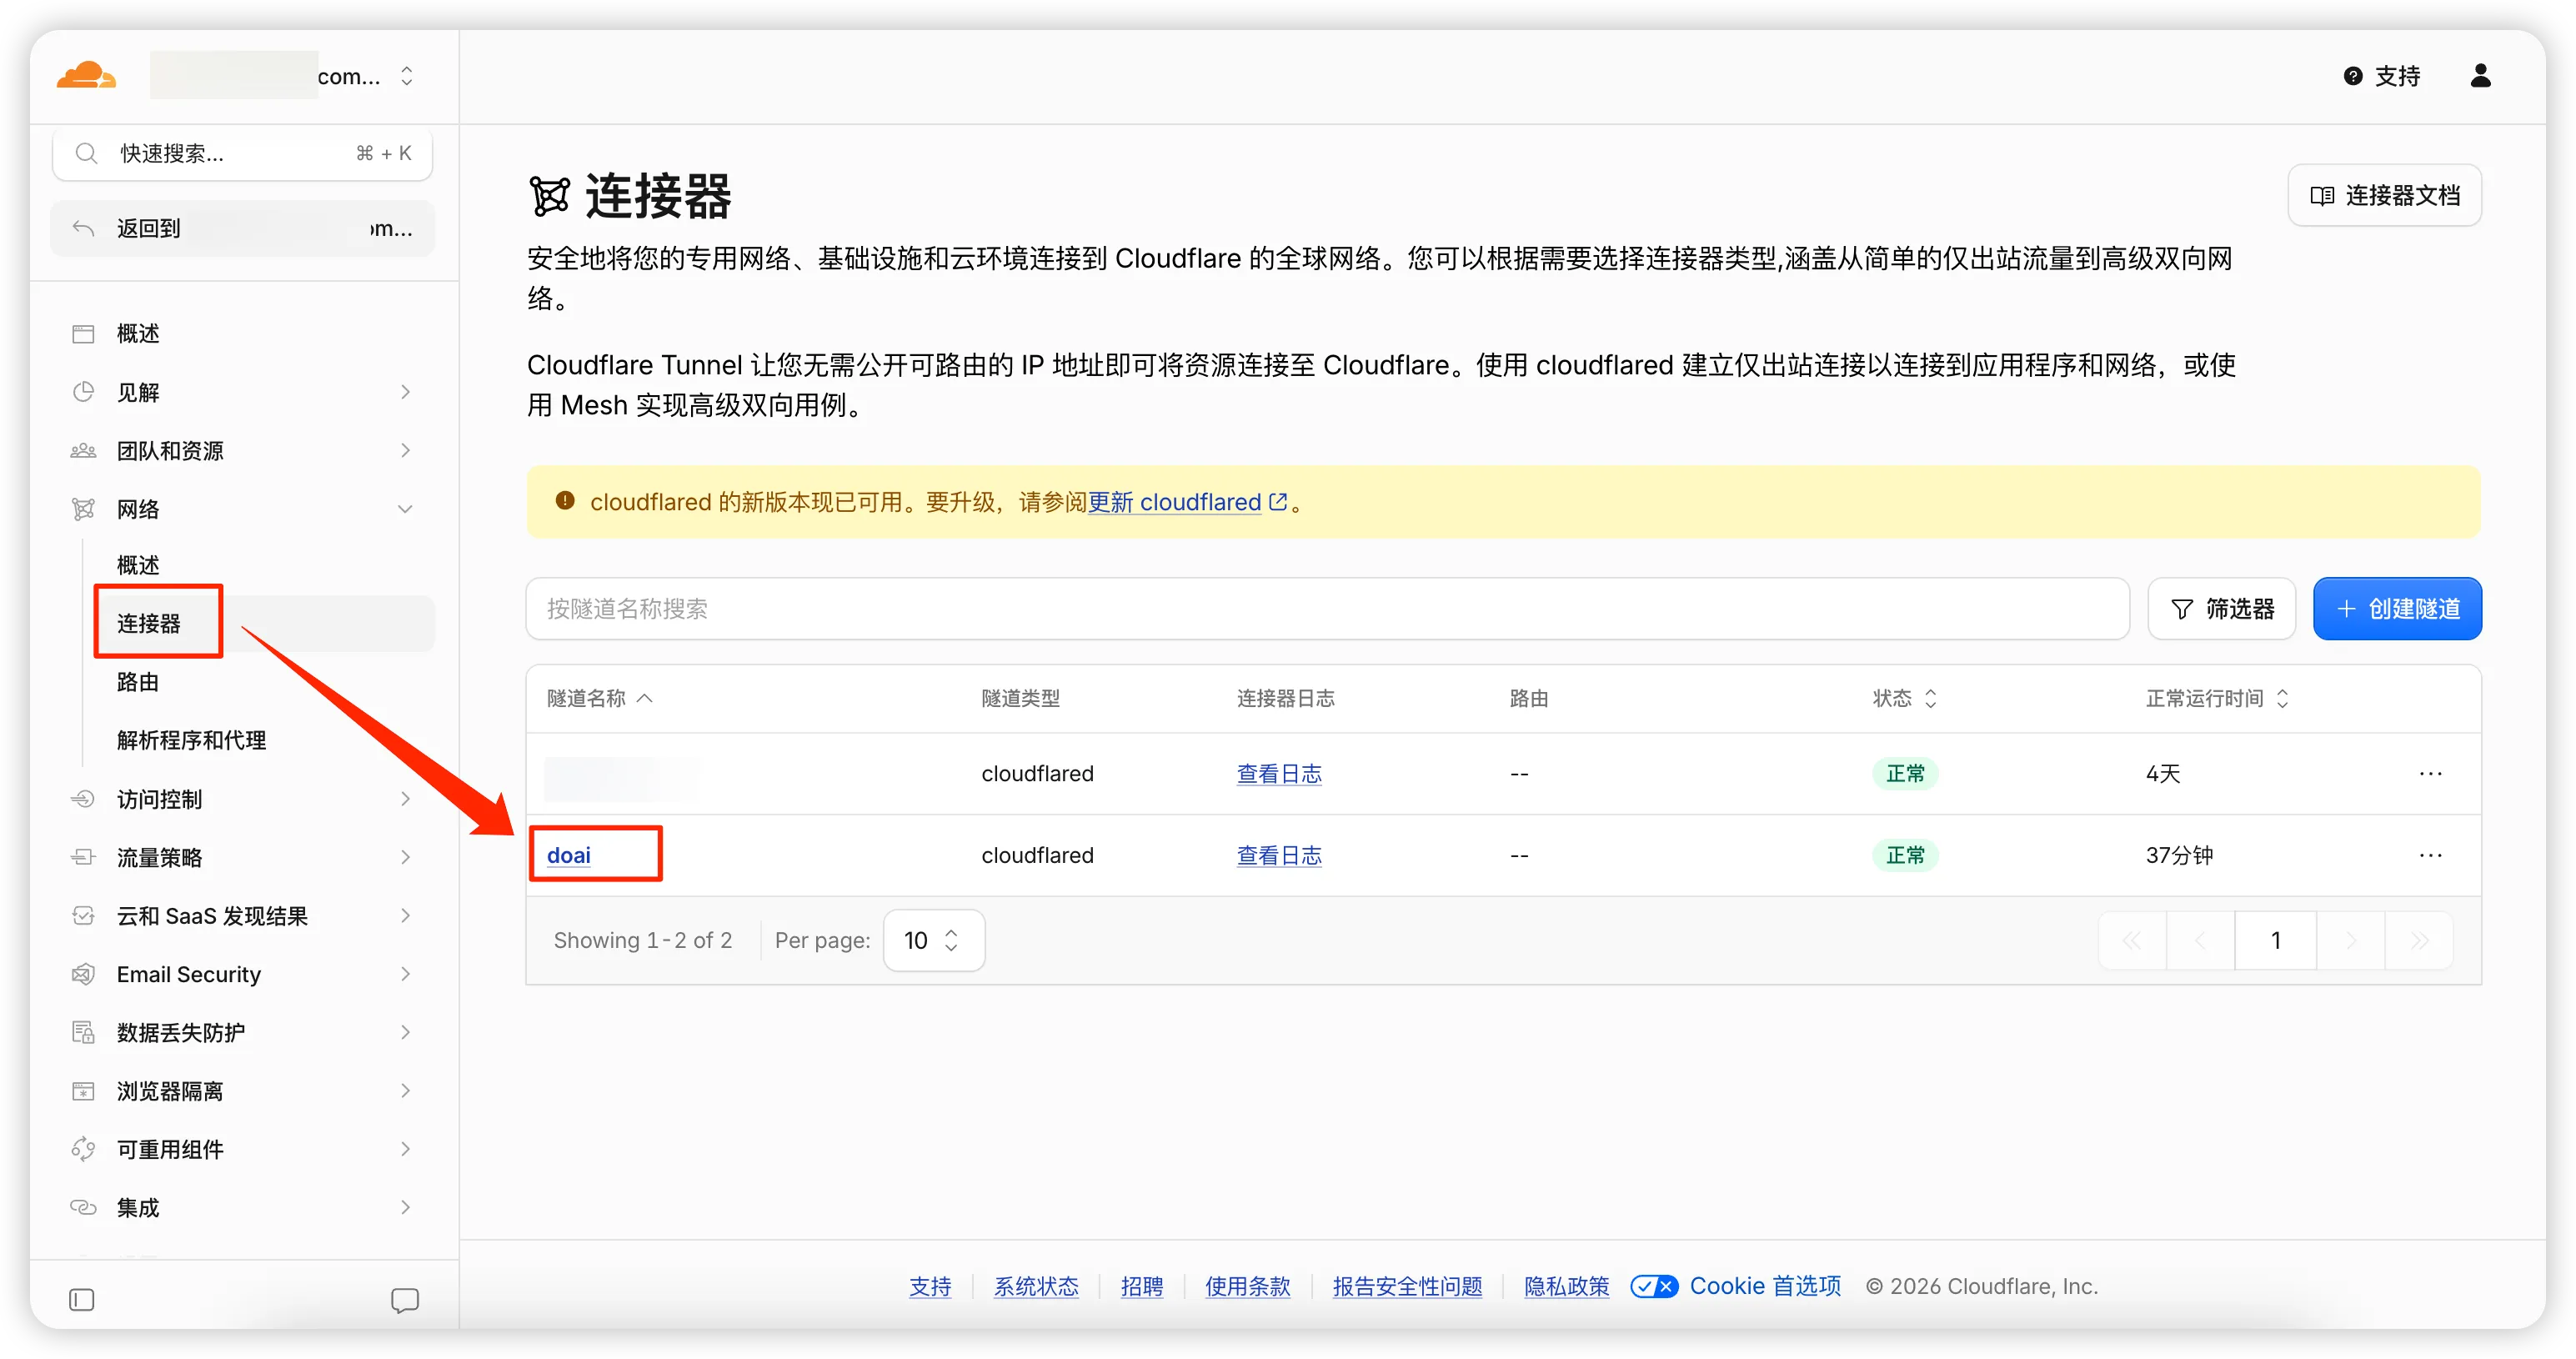The height and width of the screenshot is (1359, 2576).
Task: Click the 集成 link icon
Action: point(83,1207)
